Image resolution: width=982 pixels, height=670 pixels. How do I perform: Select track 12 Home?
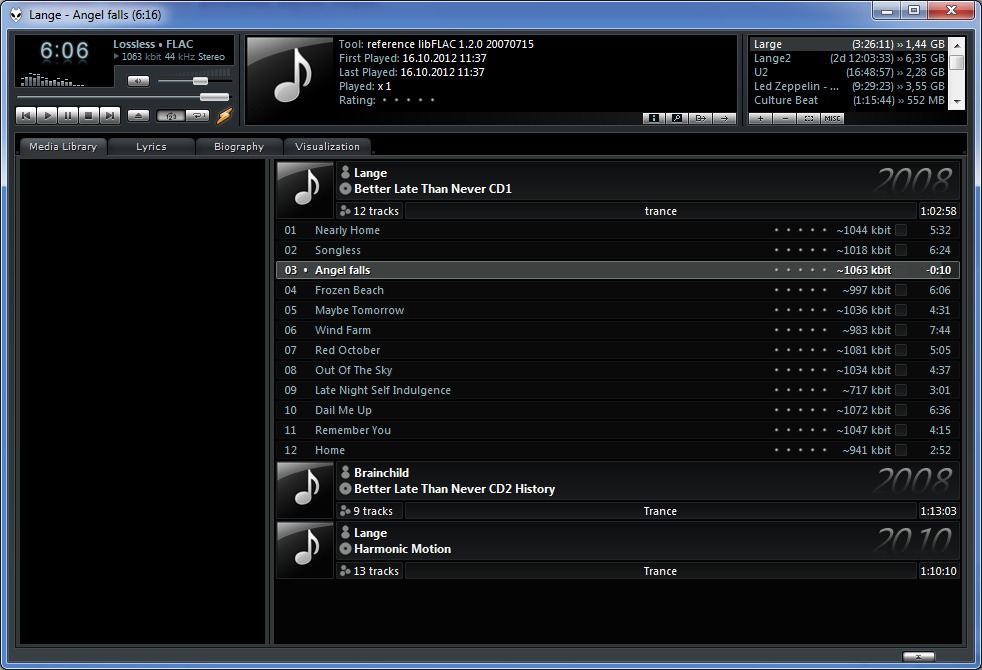(x=618, y=451)
